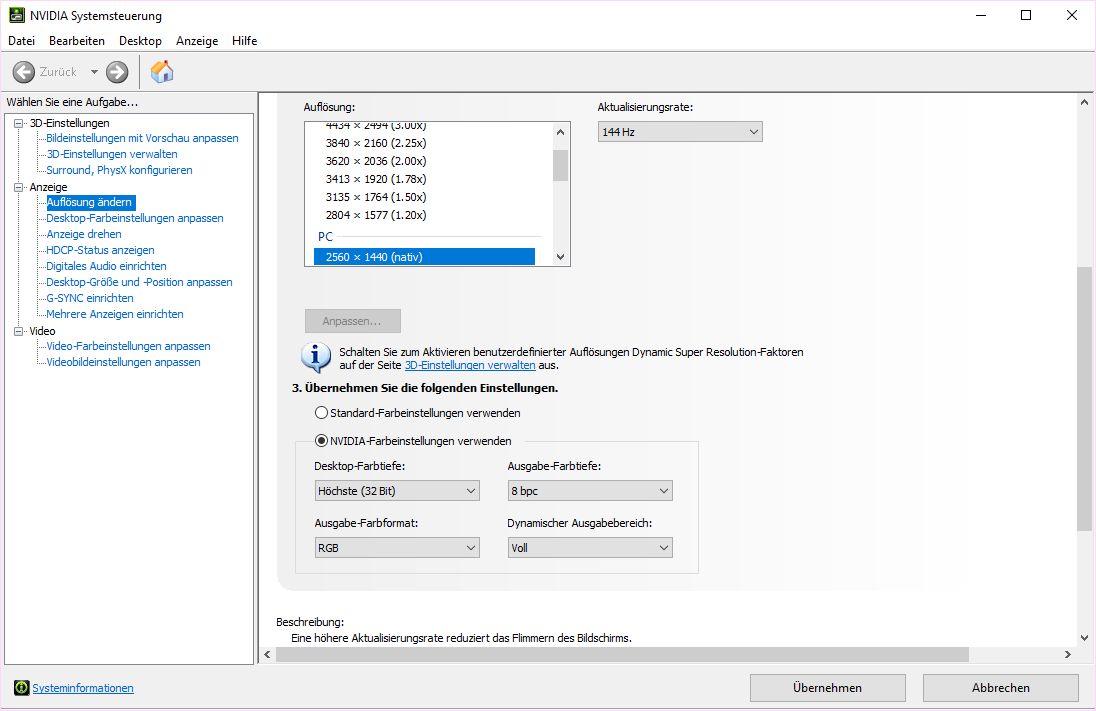Image resolution: width=1096 pixels, height=711 pixels.
Task: Collapse the Anzeige tree node
Action: (x=18, y=187)
